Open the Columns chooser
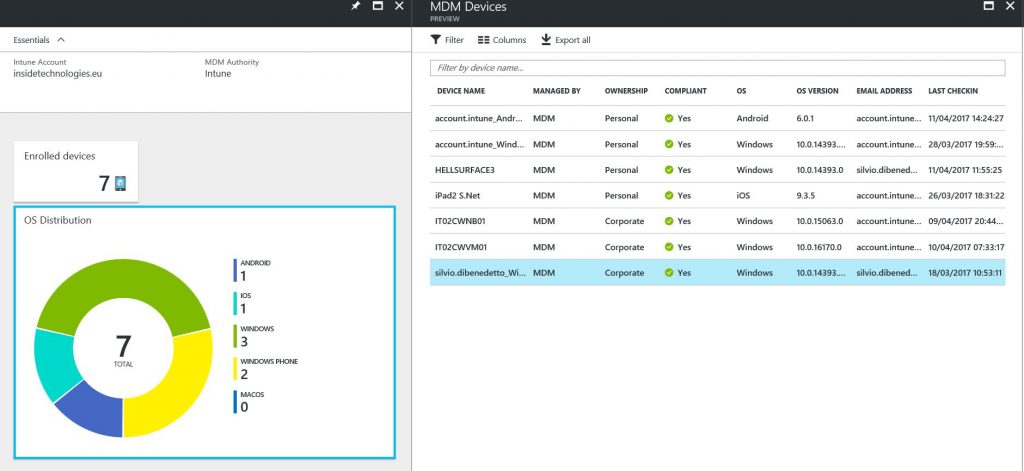The image size is (1024, 471). pos(502,40)
